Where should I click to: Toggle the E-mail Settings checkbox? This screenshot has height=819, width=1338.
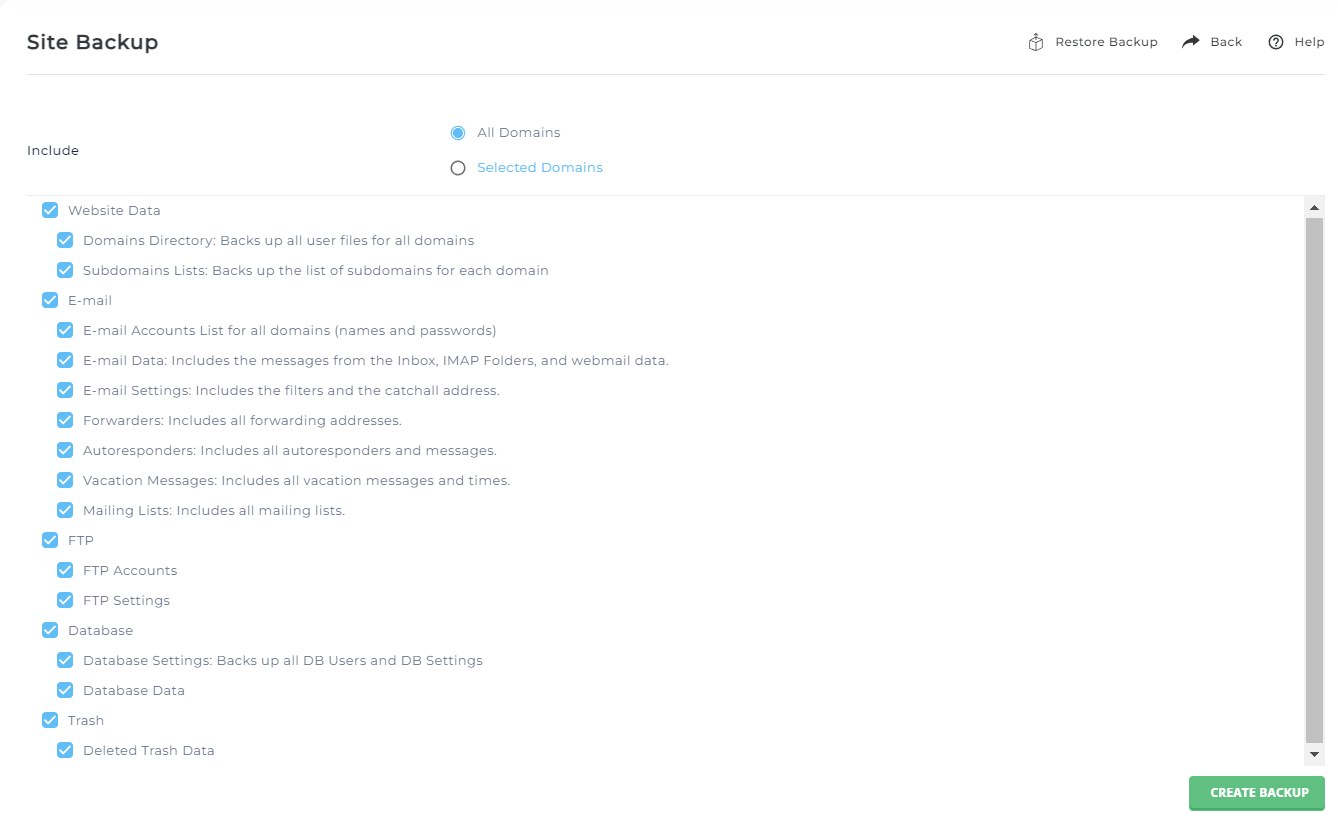point(65,390)
